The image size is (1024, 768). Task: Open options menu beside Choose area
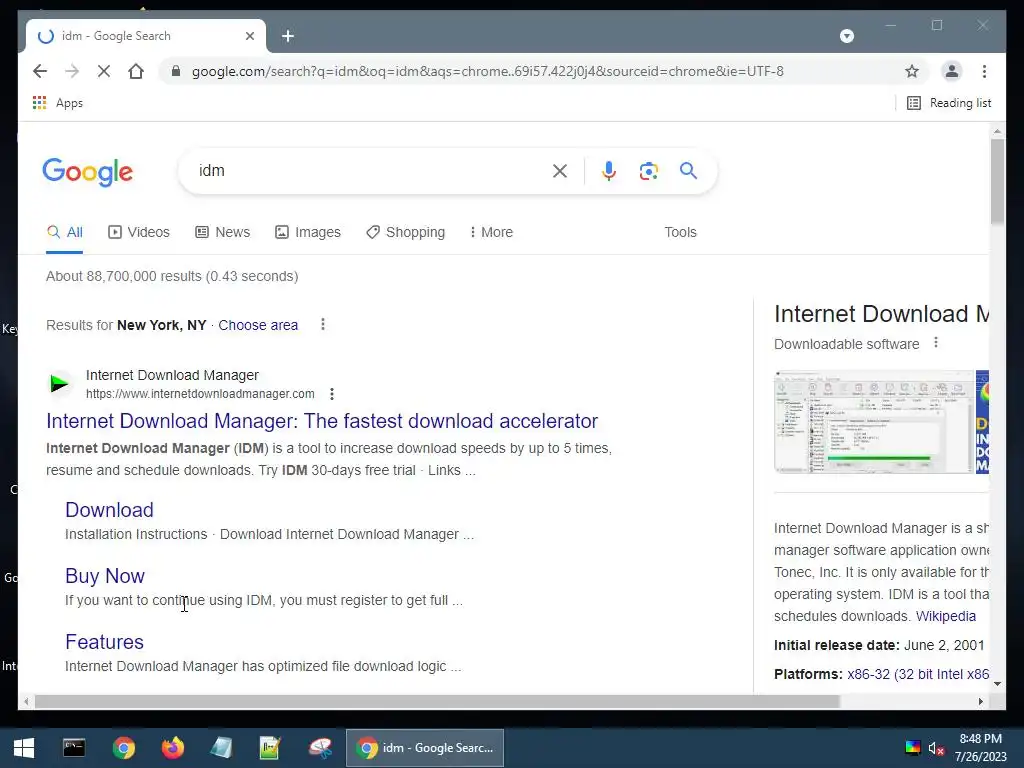[323, 325]
